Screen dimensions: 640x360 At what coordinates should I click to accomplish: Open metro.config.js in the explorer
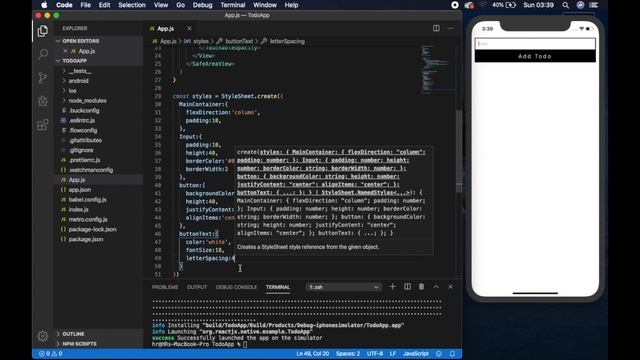coord(88,219)
